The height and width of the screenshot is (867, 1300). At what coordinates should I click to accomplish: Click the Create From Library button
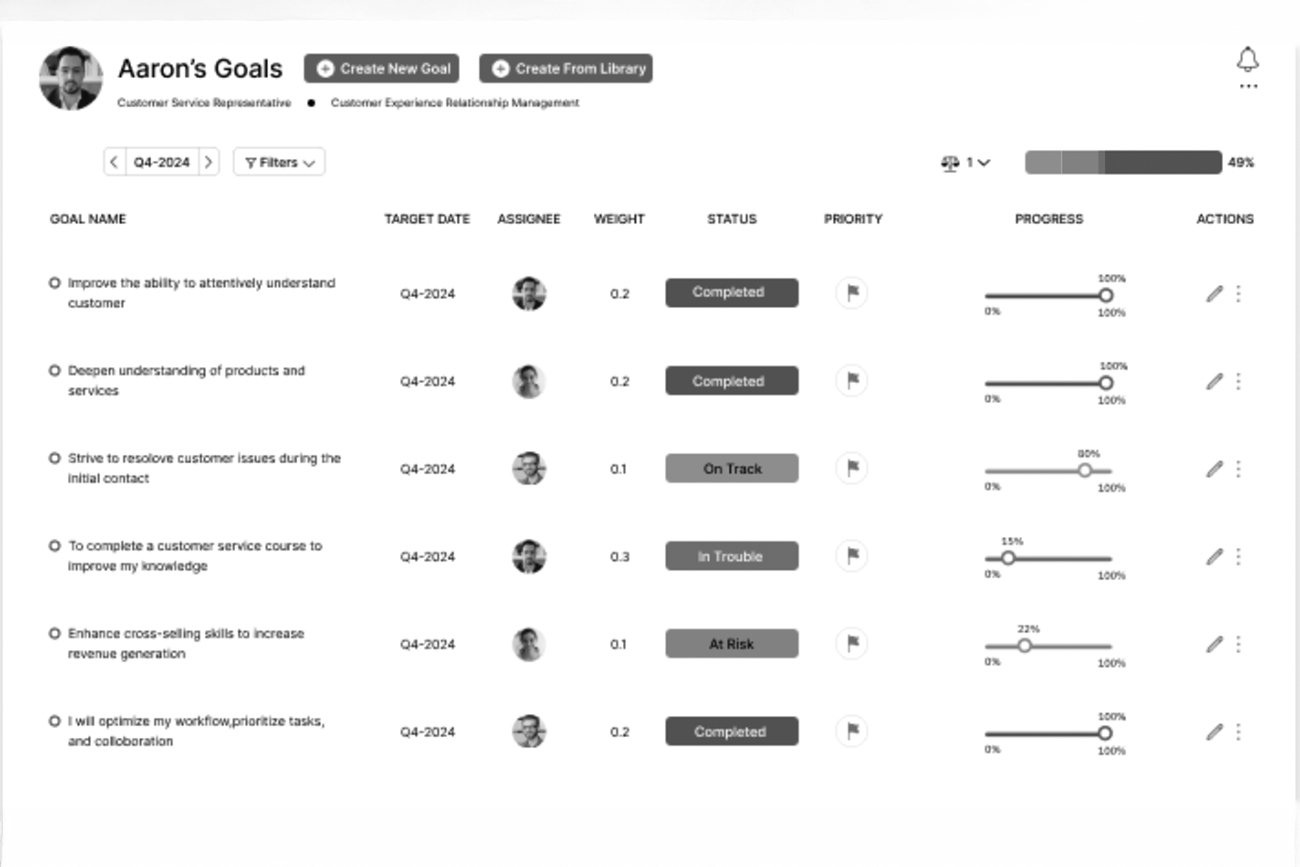[x=566, y=68]
